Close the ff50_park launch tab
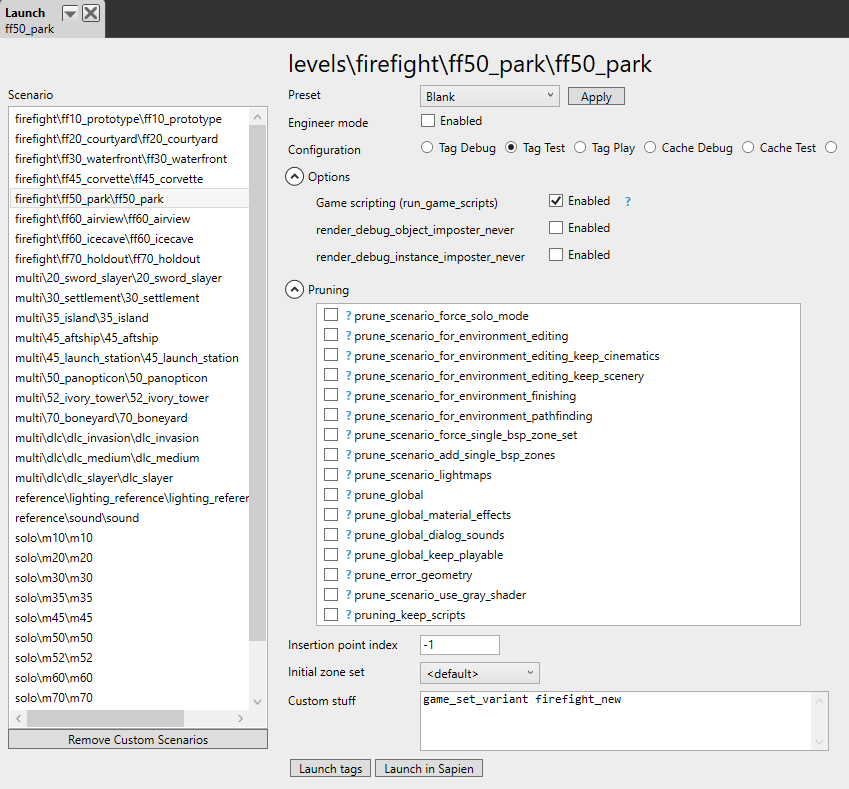The height and width of the screenshot is (789, 849). [x=89, y=13]
